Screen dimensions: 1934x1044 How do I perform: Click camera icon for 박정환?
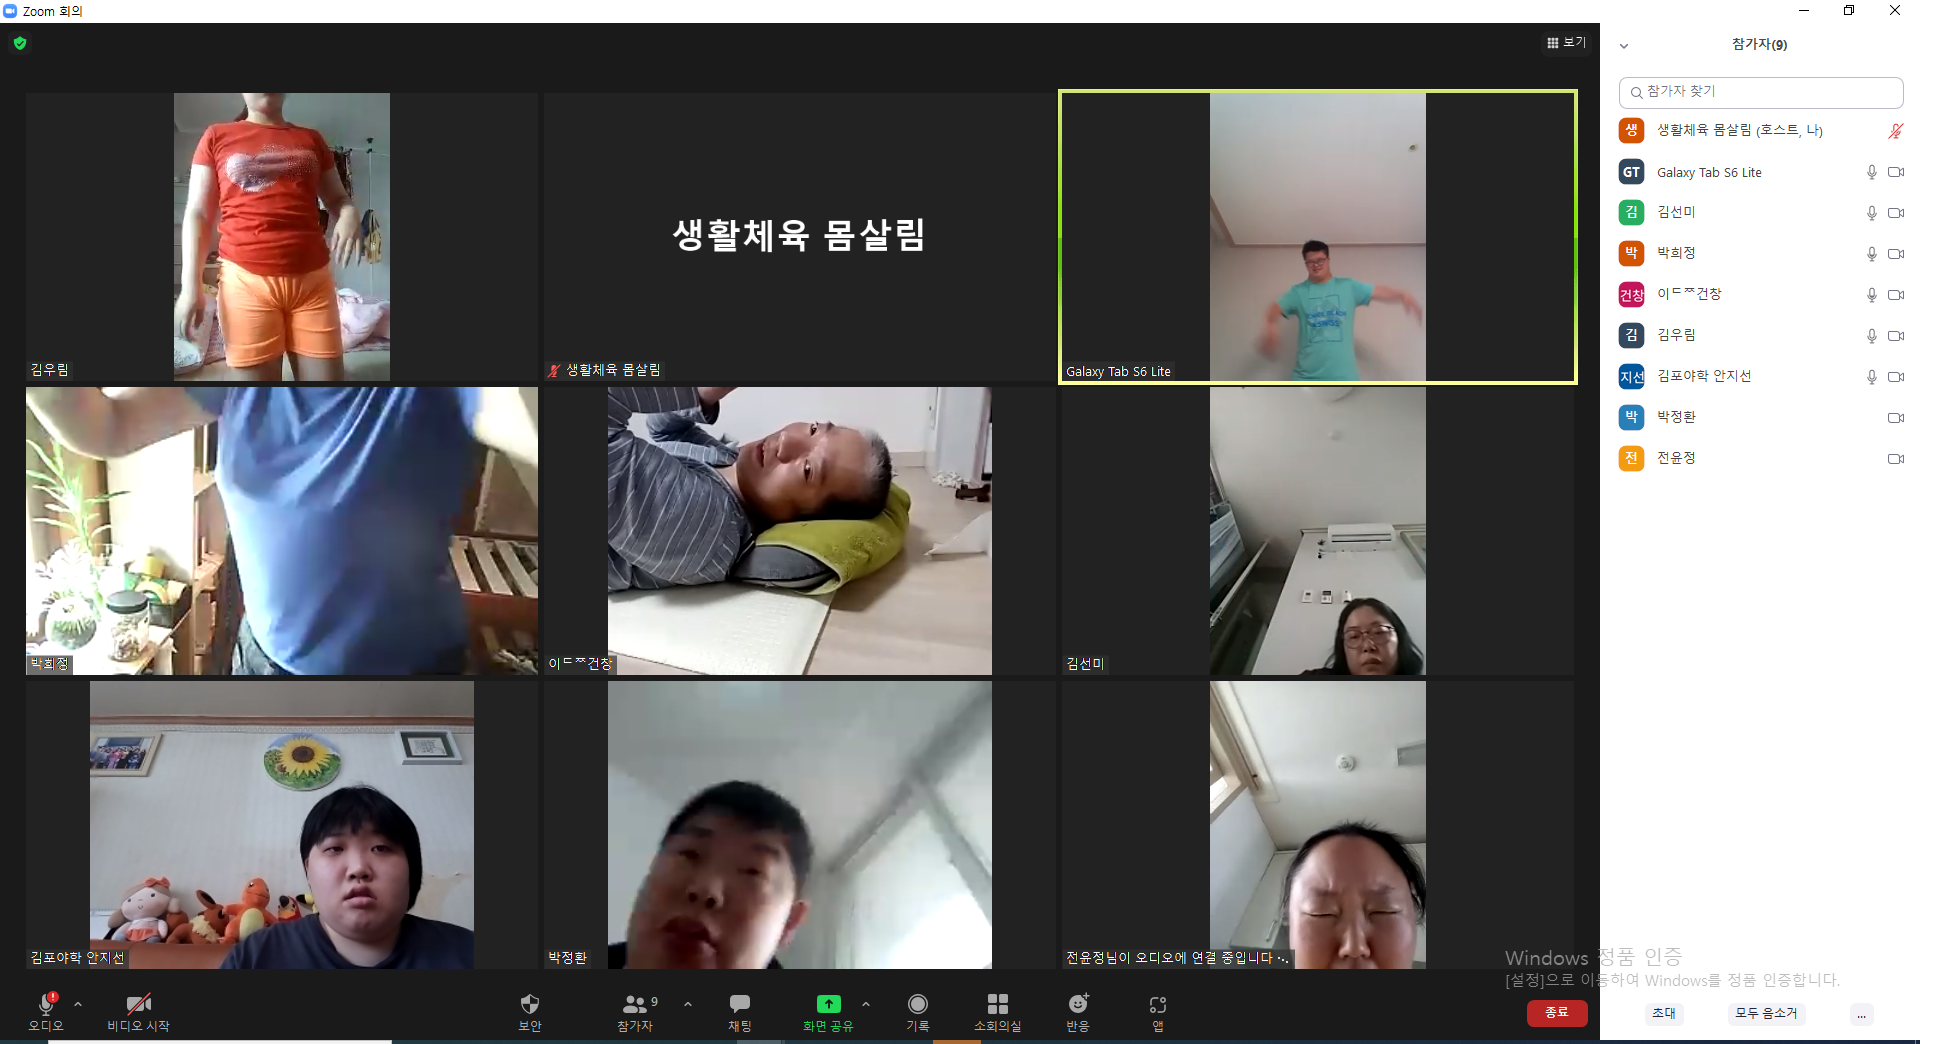tap(1896, 418)
